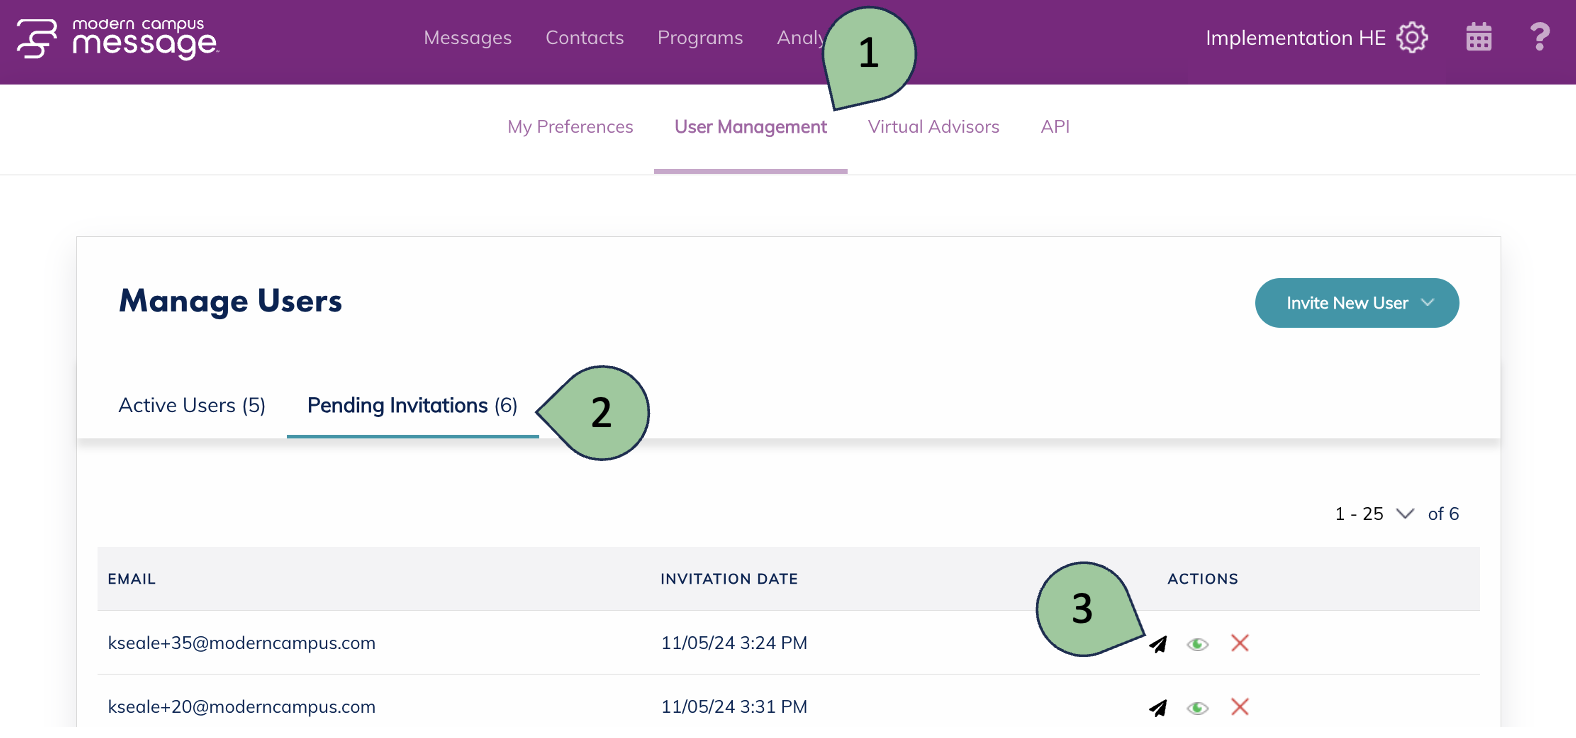
Task: Navigate to Virtual Advisors
Action: [933, 127]
